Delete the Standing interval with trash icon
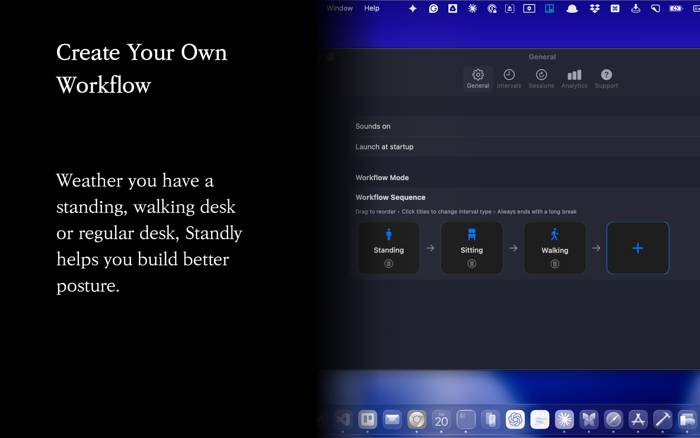The height and width of the screenshot is (438, 700). pyautogui.click(x=388, y=264)
